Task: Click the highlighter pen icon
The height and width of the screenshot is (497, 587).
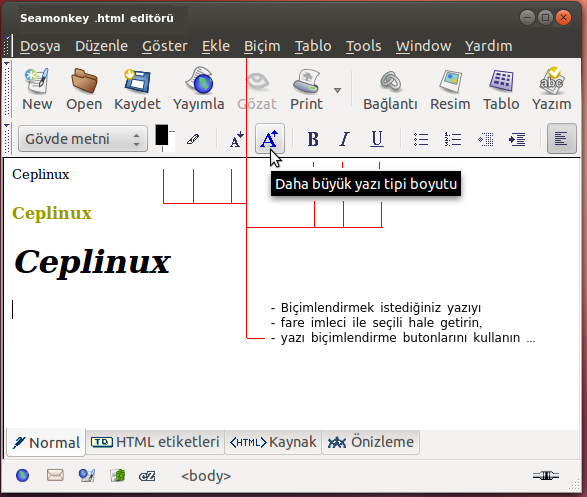Action: [193, 139]
